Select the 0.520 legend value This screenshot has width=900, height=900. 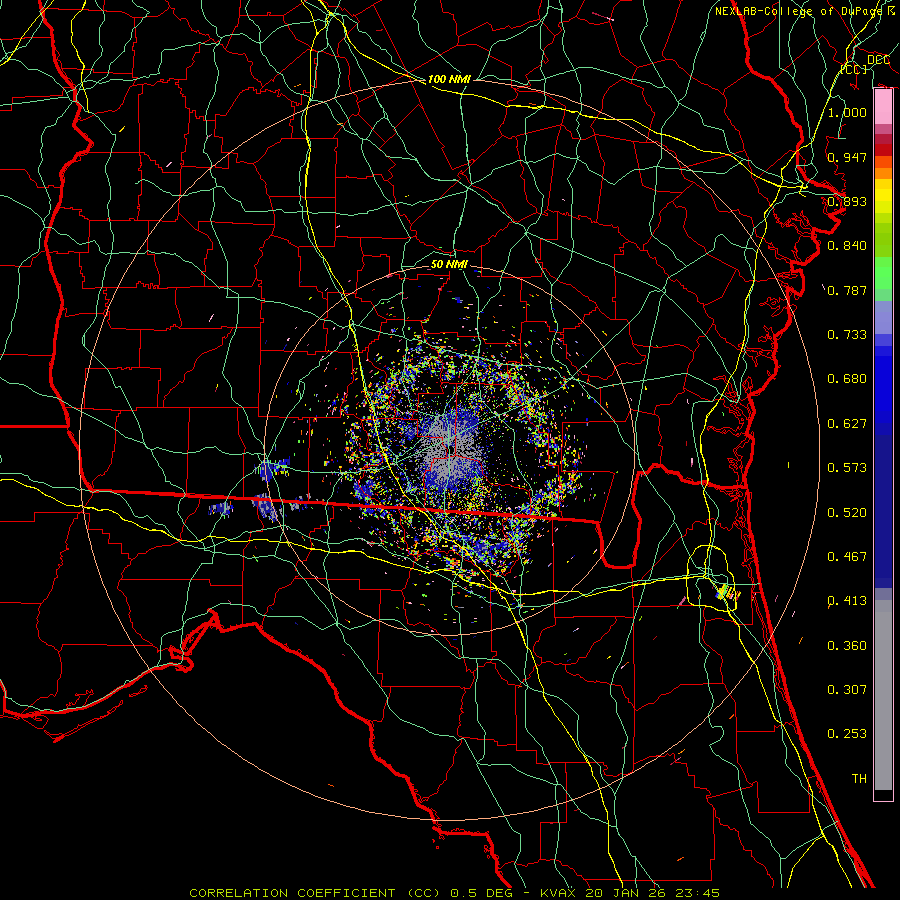(x=847, y=513)
